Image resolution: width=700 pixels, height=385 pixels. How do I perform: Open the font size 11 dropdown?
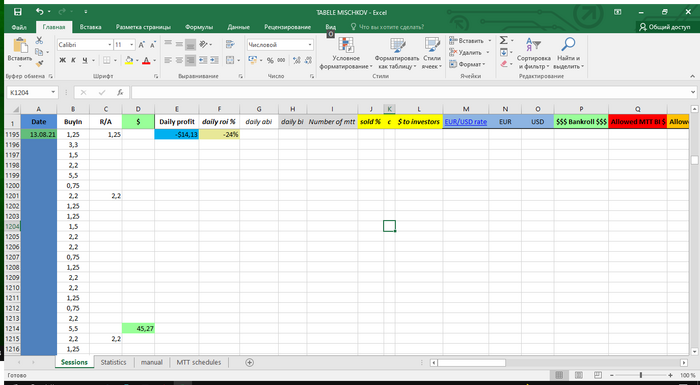coord(132,45)
